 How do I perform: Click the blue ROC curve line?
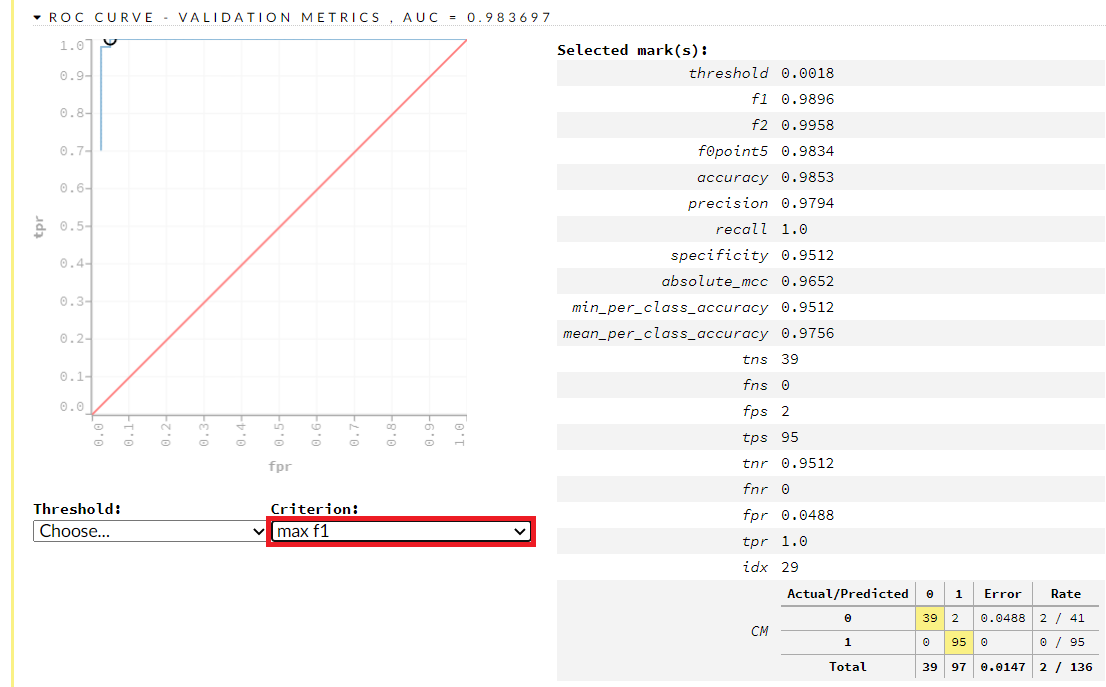(x=101, y=100)
